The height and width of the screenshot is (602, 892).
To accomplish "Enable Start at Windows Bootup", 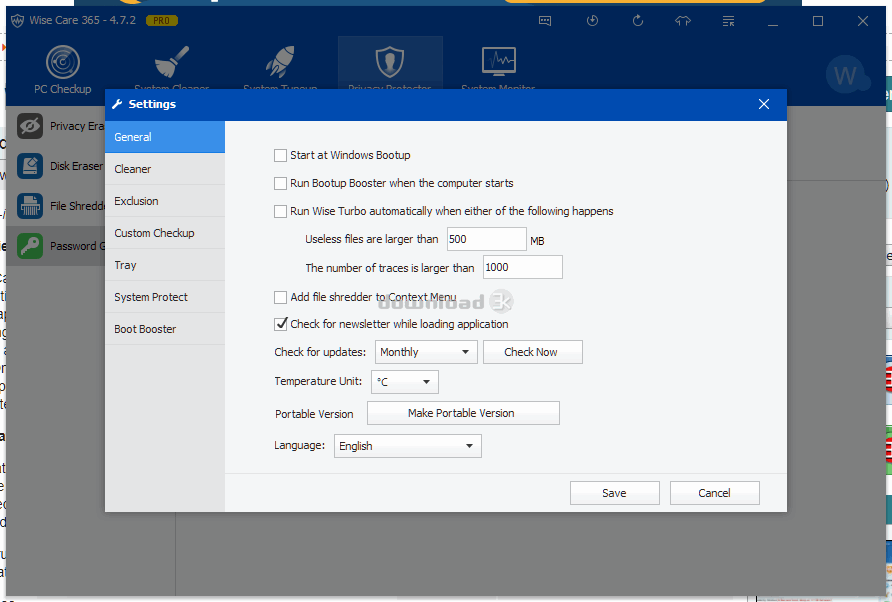I will coord(281,156).
